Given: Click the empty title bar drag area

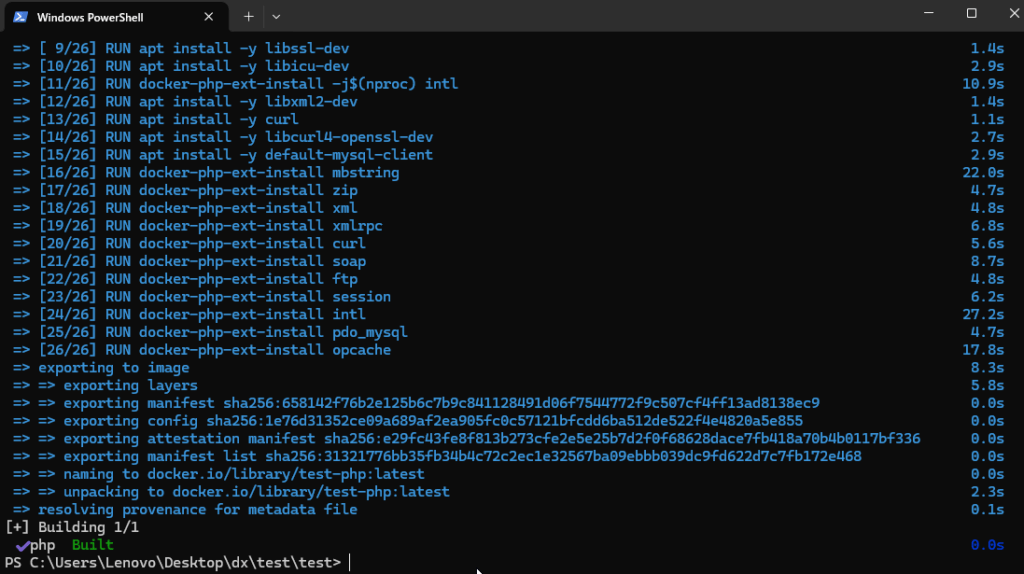Looking at the screenshot, I should point(600,16).
